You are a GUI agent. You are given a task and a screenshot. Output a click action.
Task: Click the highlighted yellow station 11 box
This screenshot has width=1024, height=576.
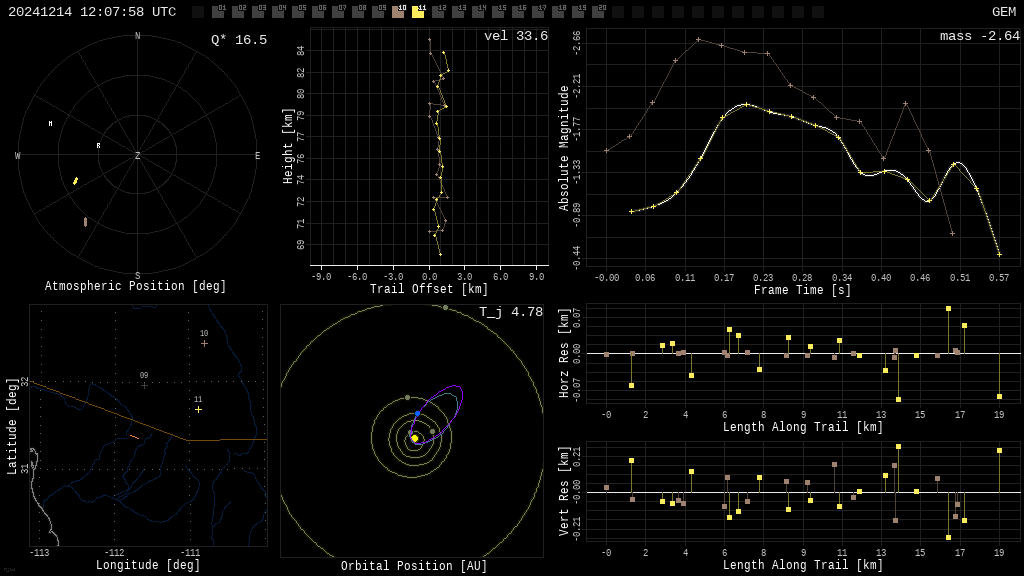click(x=418, y=12)
